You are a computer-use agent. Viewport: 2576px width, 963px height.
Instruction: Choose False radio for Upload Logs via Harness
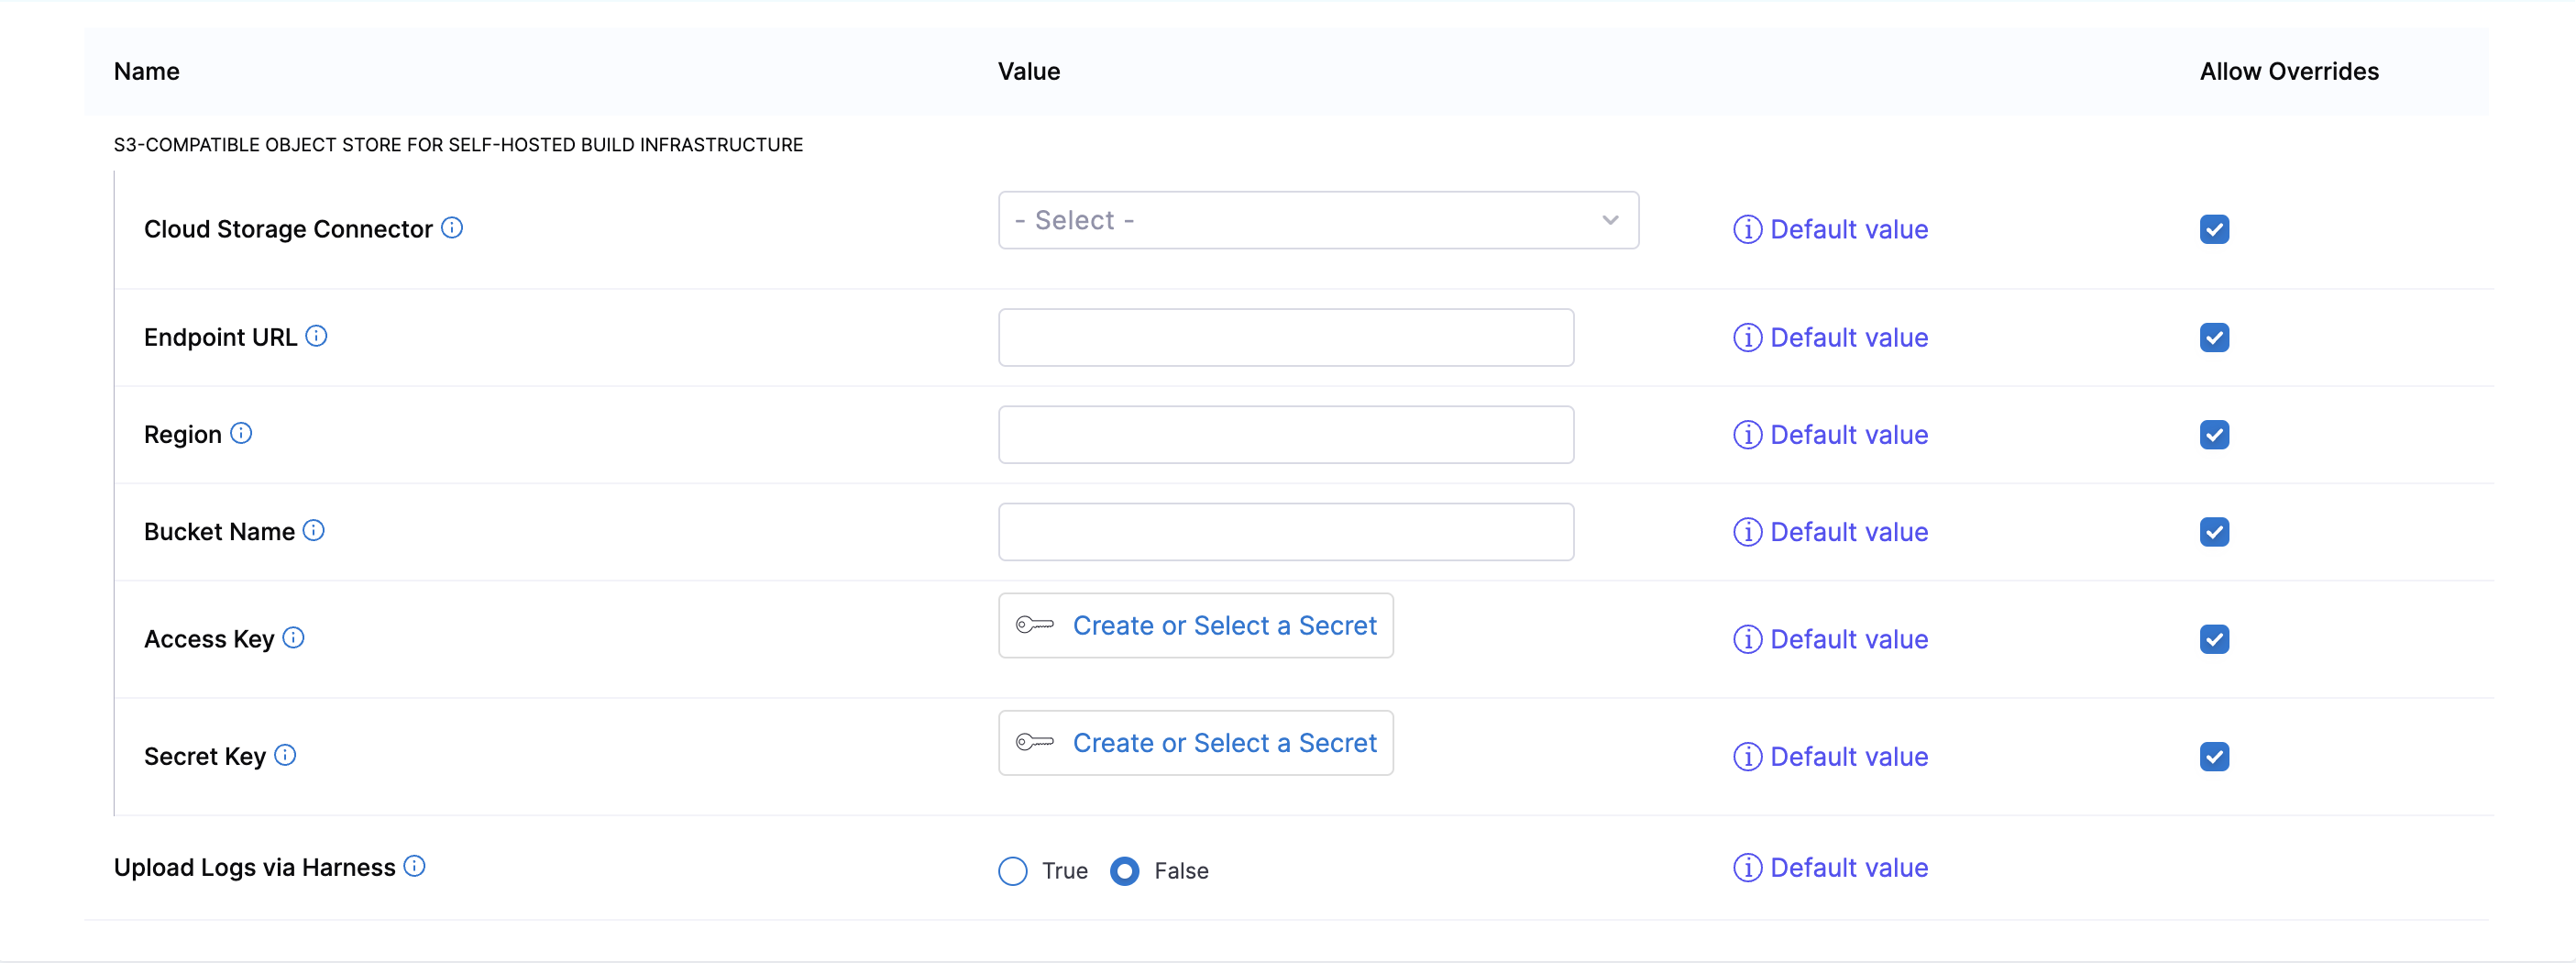coord(1124,871)
